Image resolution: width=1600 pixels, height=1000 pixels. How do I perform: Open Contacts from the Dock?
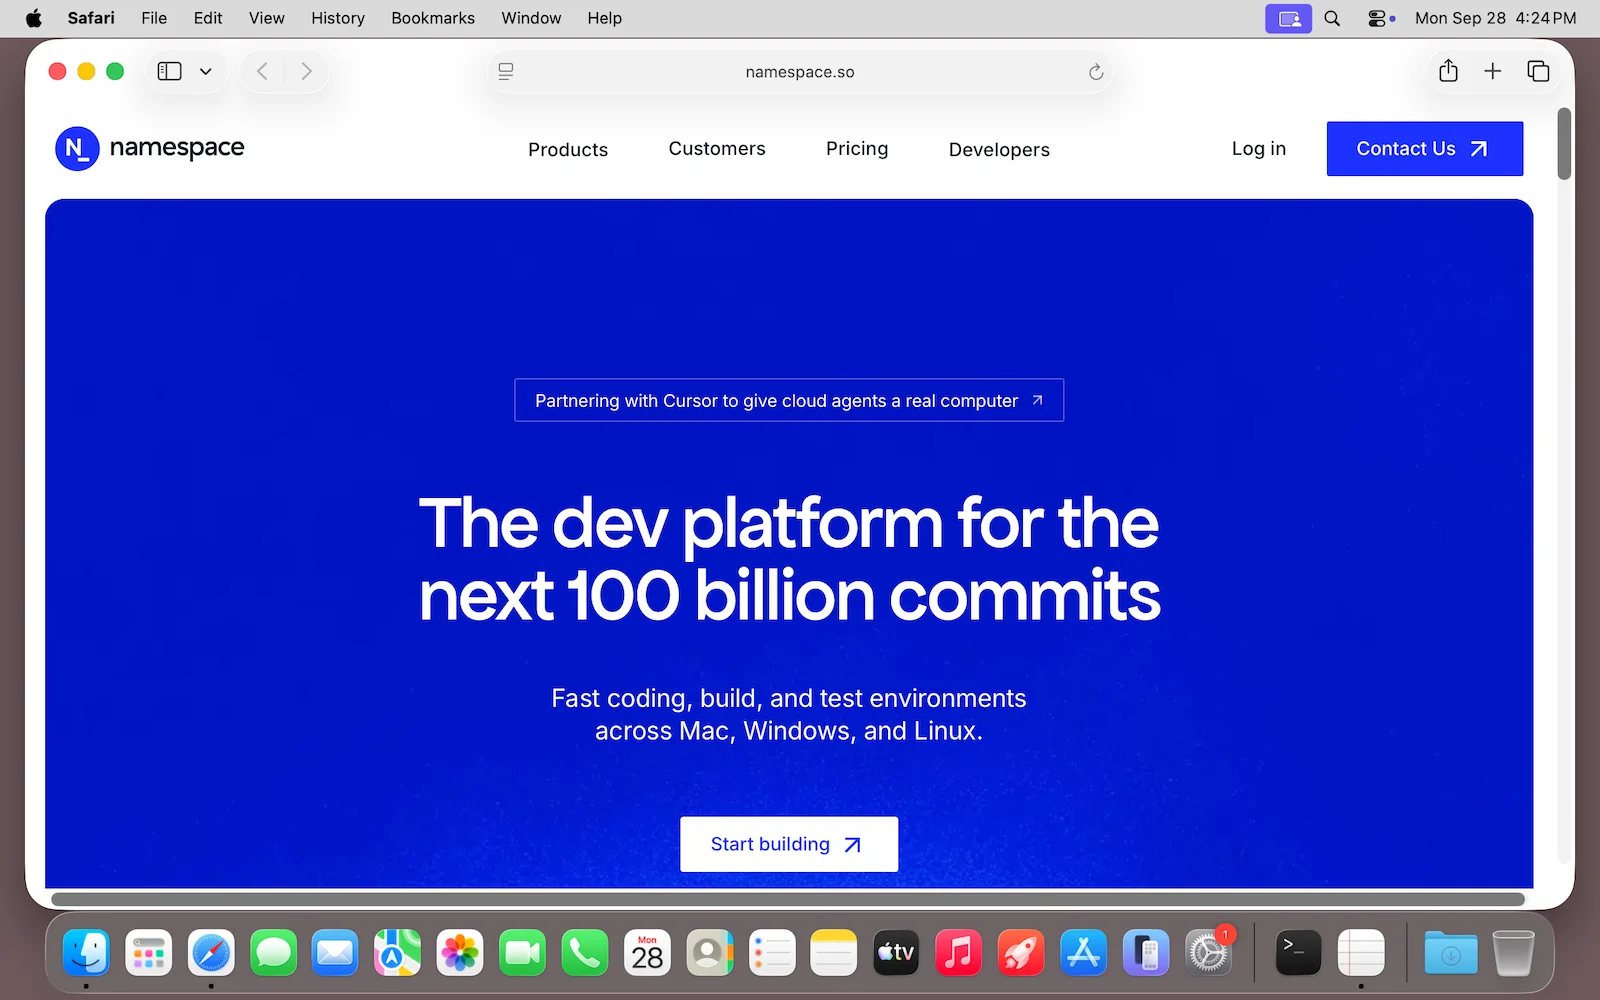tap(709, 953)
